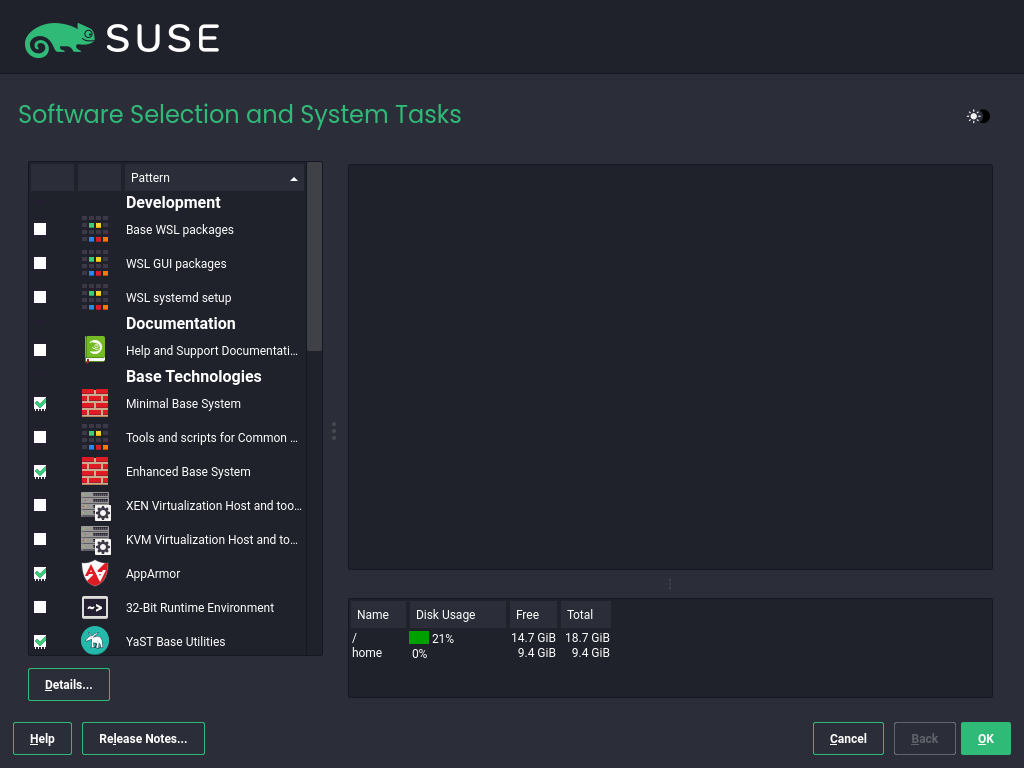
Task: Open the Release Notes
Action: (x=143, y=739)
